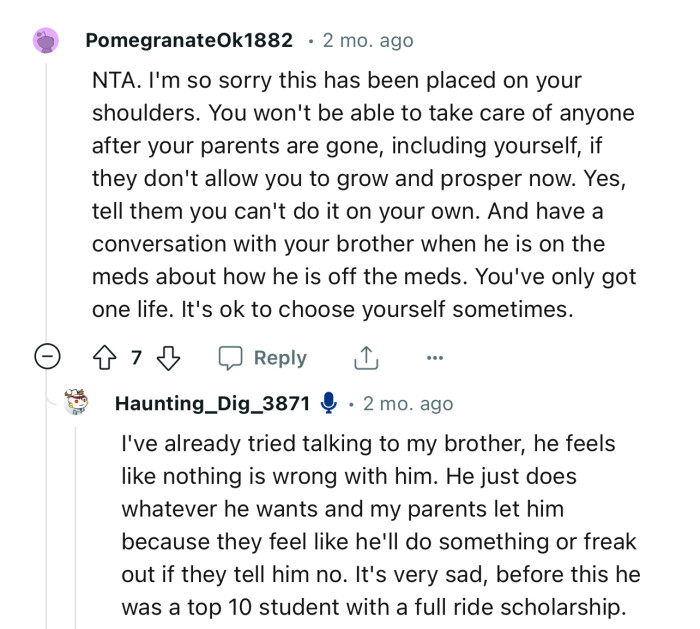
Task: Collapse the comment thread with the minus button
Action: coord(47,358)
